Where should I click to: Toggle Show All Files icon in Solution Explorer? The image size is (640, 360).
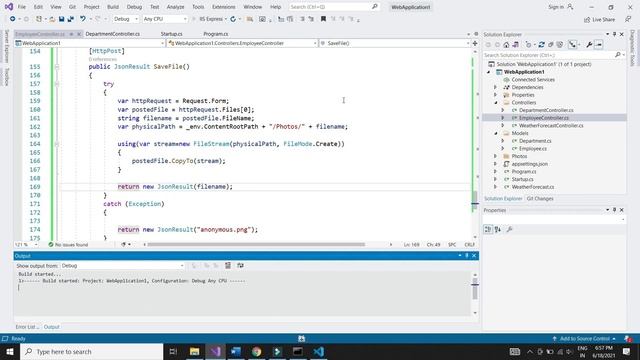point(560,44)
